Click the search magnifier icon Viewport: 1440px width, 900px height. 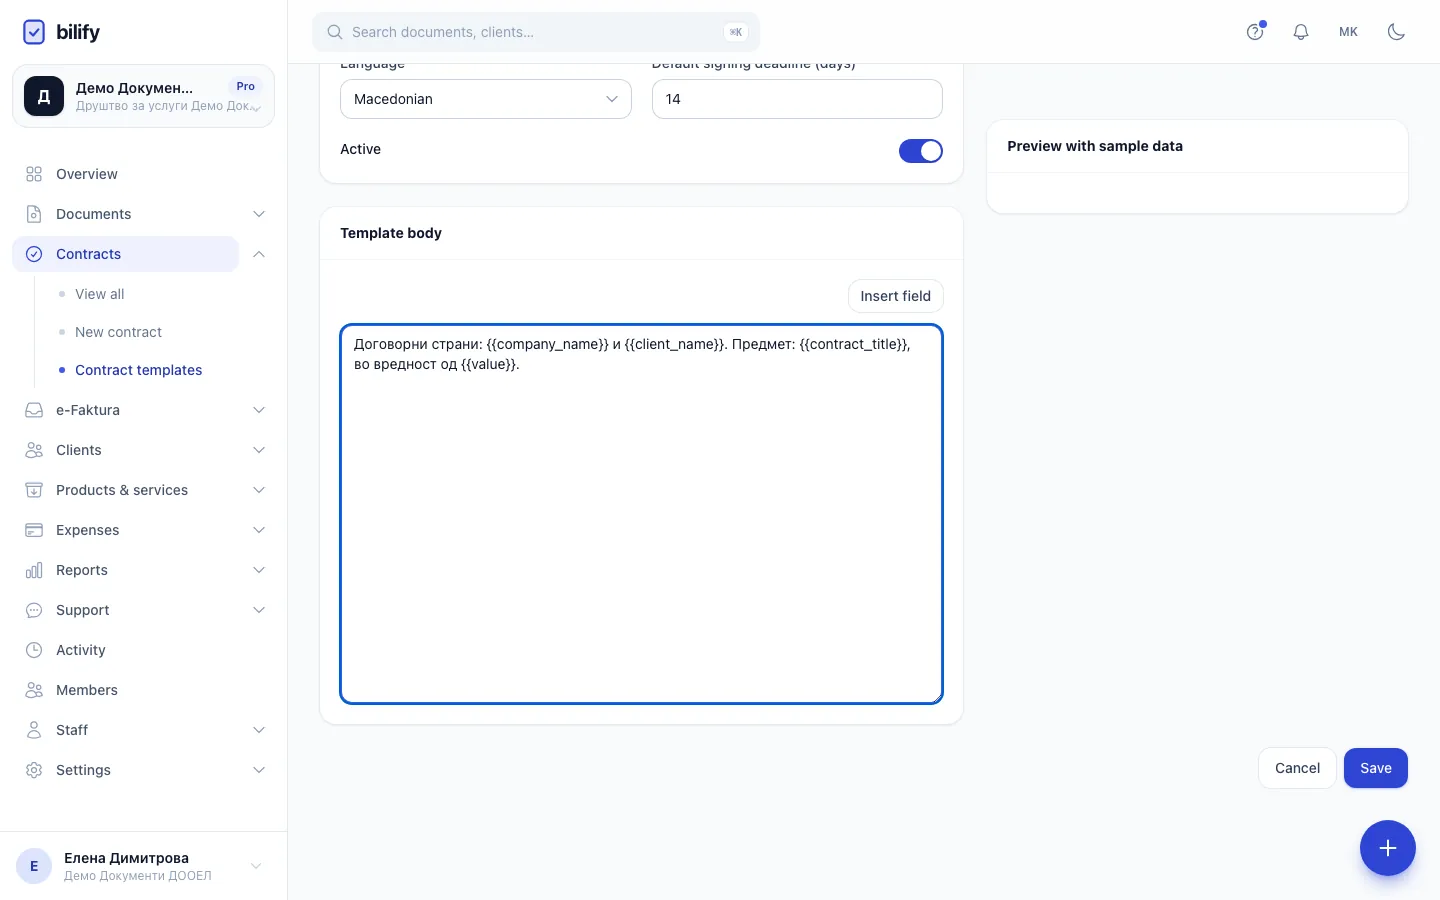(x=335, y=32)
